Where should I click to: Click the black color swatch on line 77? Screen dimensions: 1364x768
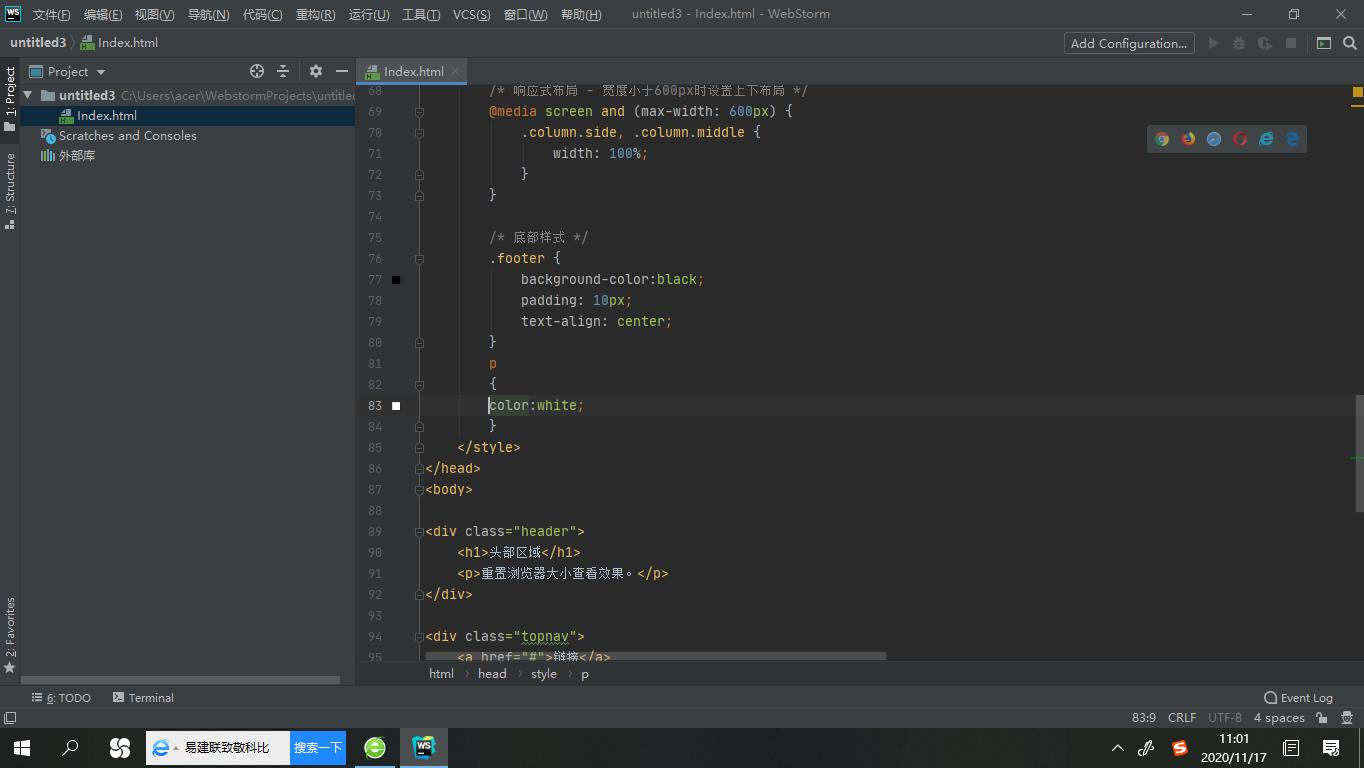(396, 280)
